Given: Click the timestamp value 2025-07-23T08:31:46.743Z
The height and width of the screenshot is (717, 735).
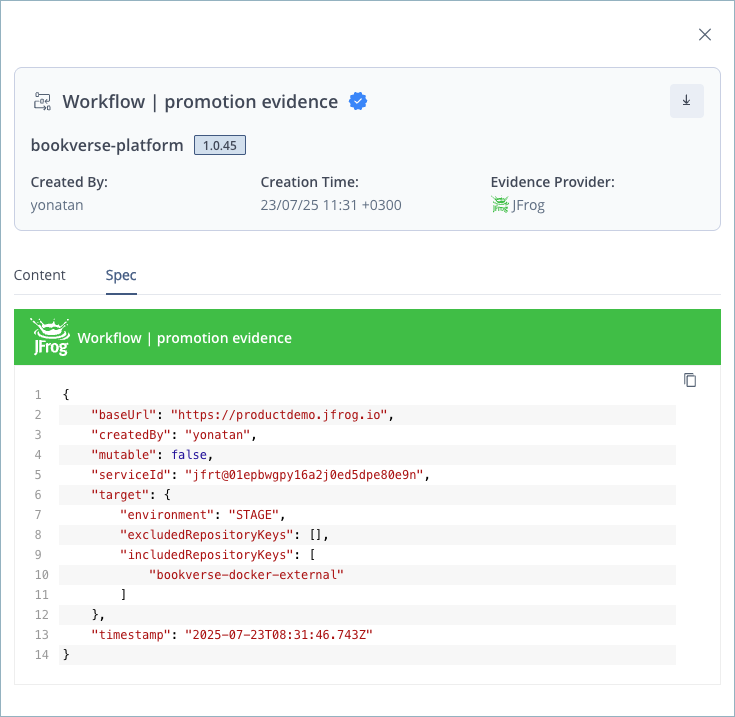Looking at the screenshot, I should 278,635.
